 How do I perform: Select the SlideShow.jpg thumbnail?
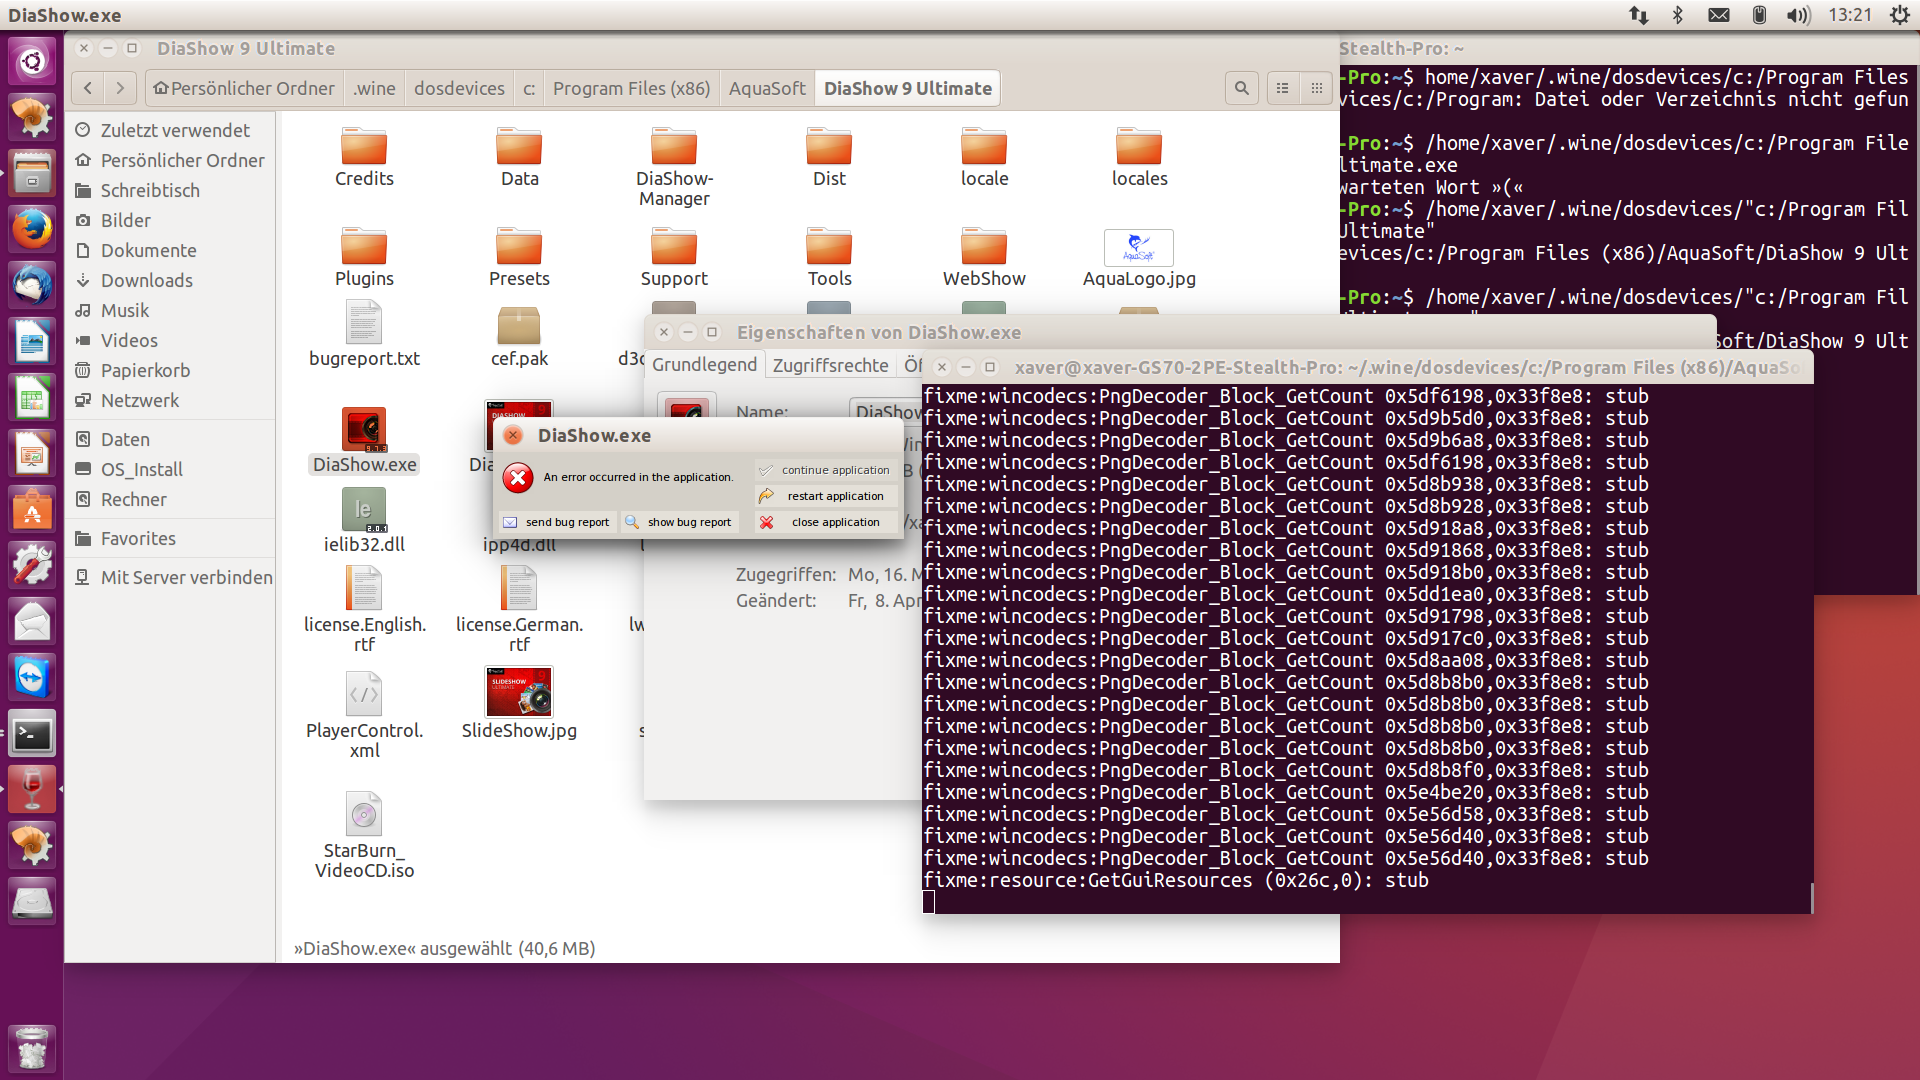click(x=519, y=692)
